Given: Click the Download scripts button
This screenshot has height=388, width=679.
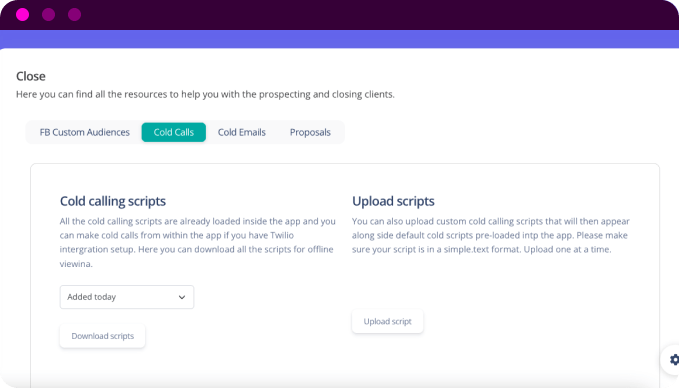Looking at the screenshot, I should click(x=103, y=336).
